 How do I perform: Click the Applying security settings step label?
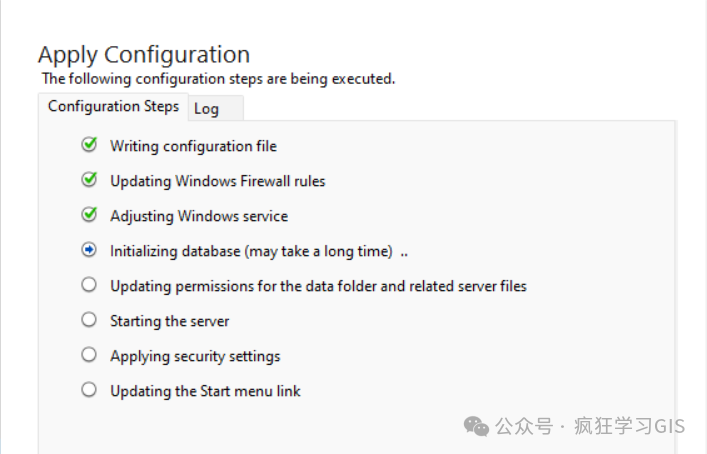pyautogui.click(x=195, y=356)
